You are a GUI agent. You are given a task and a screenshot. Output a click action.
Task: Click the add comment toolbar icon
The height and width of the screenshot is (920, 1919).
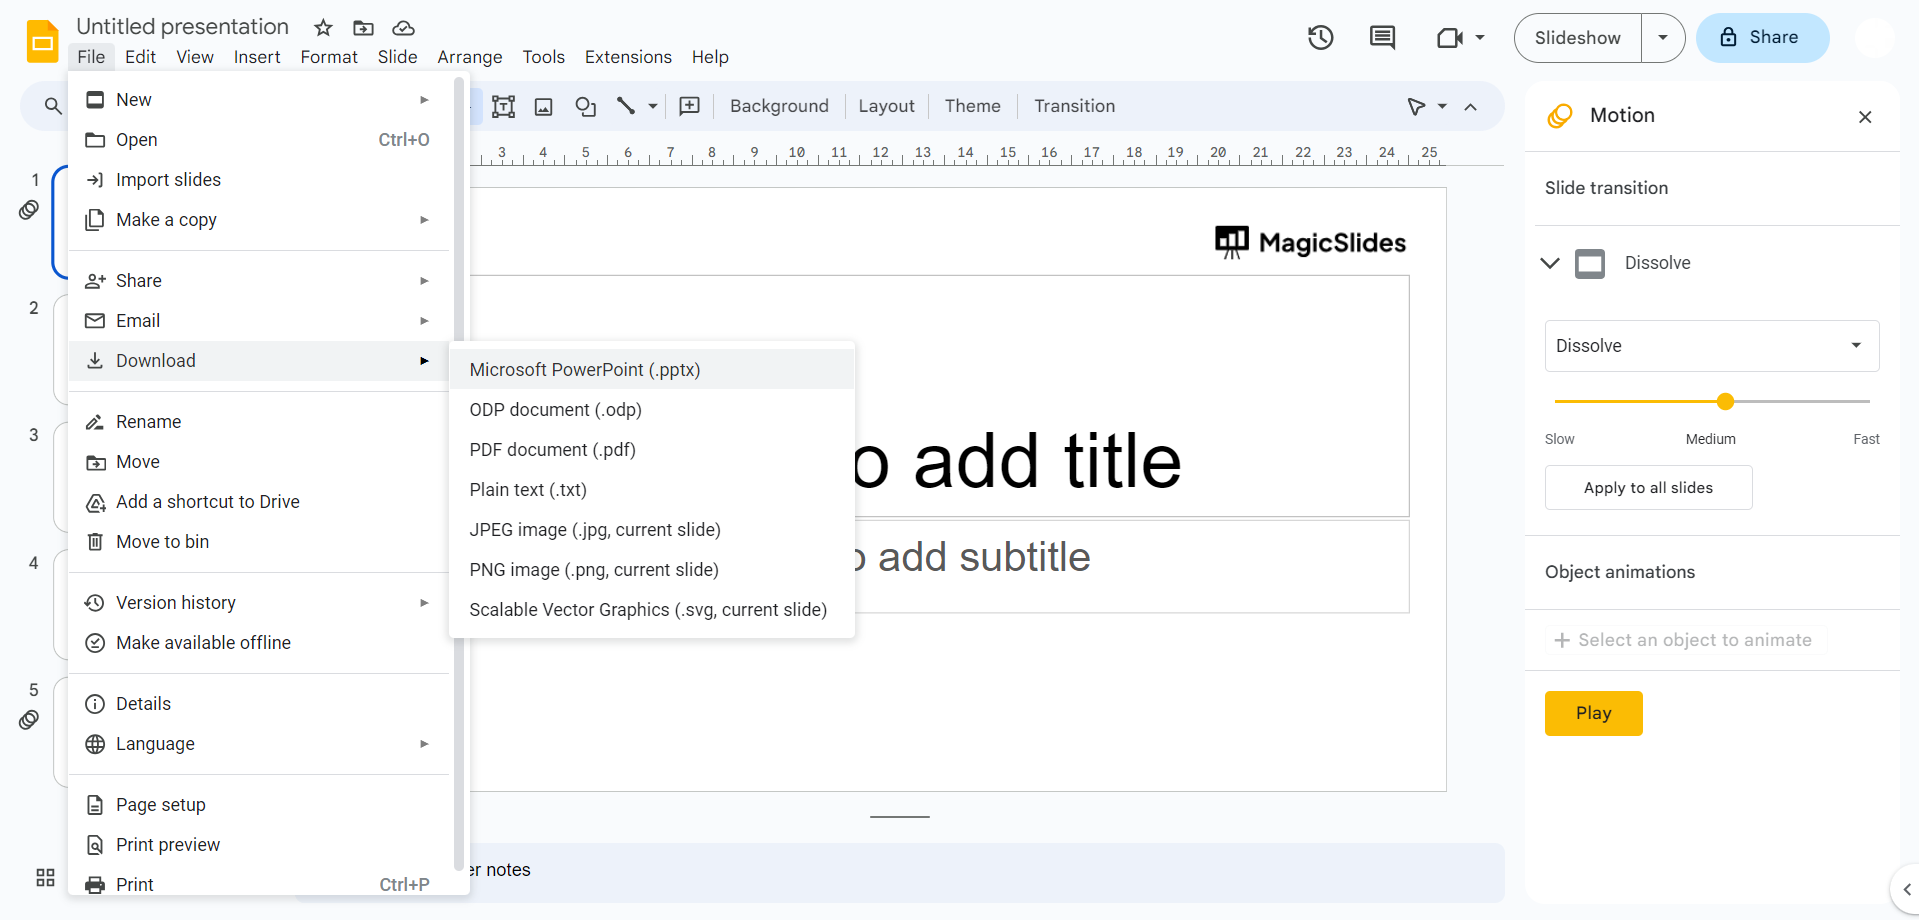click(x=689, y=106)
